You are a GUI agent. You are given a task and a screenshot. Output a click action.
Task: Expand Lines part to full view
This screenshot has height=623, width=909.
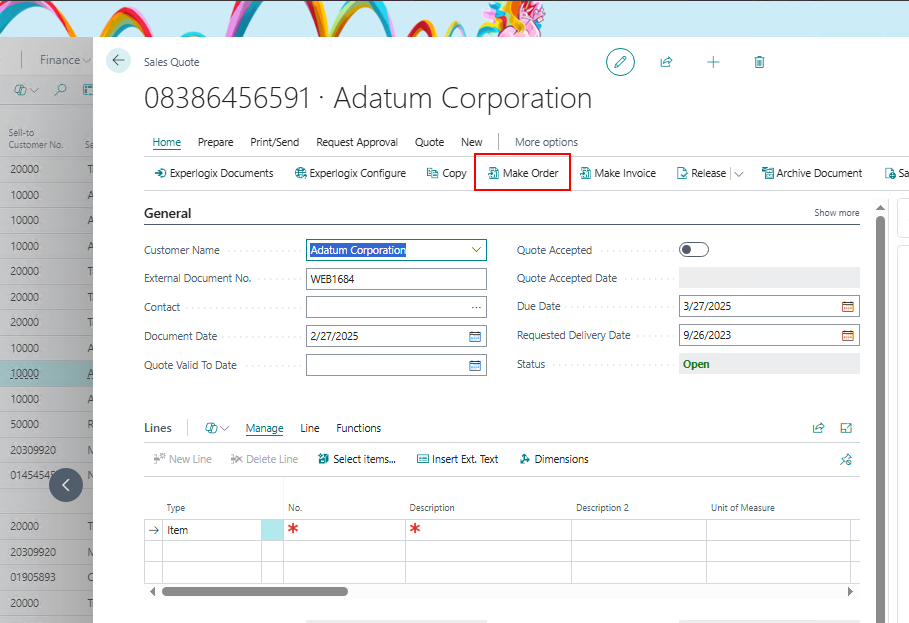[x=846, y=428]
